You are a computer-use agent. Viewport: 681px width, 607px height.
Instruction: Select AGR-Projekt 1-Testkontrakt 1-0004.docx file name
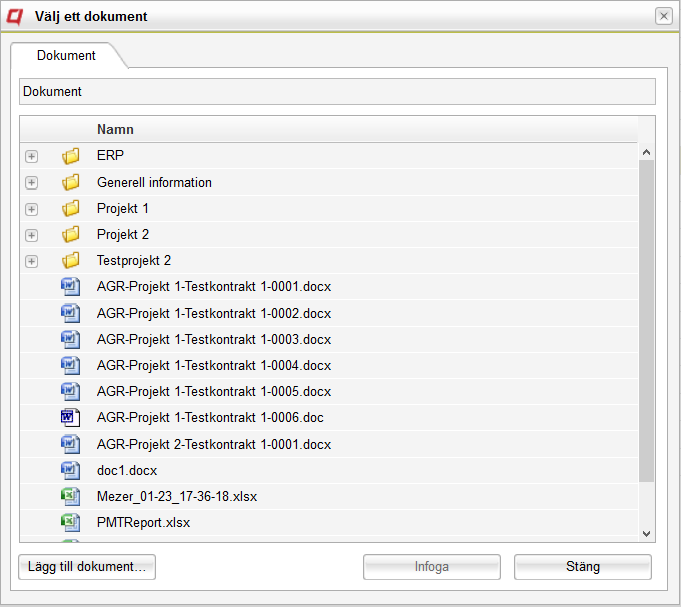point(214,366)
